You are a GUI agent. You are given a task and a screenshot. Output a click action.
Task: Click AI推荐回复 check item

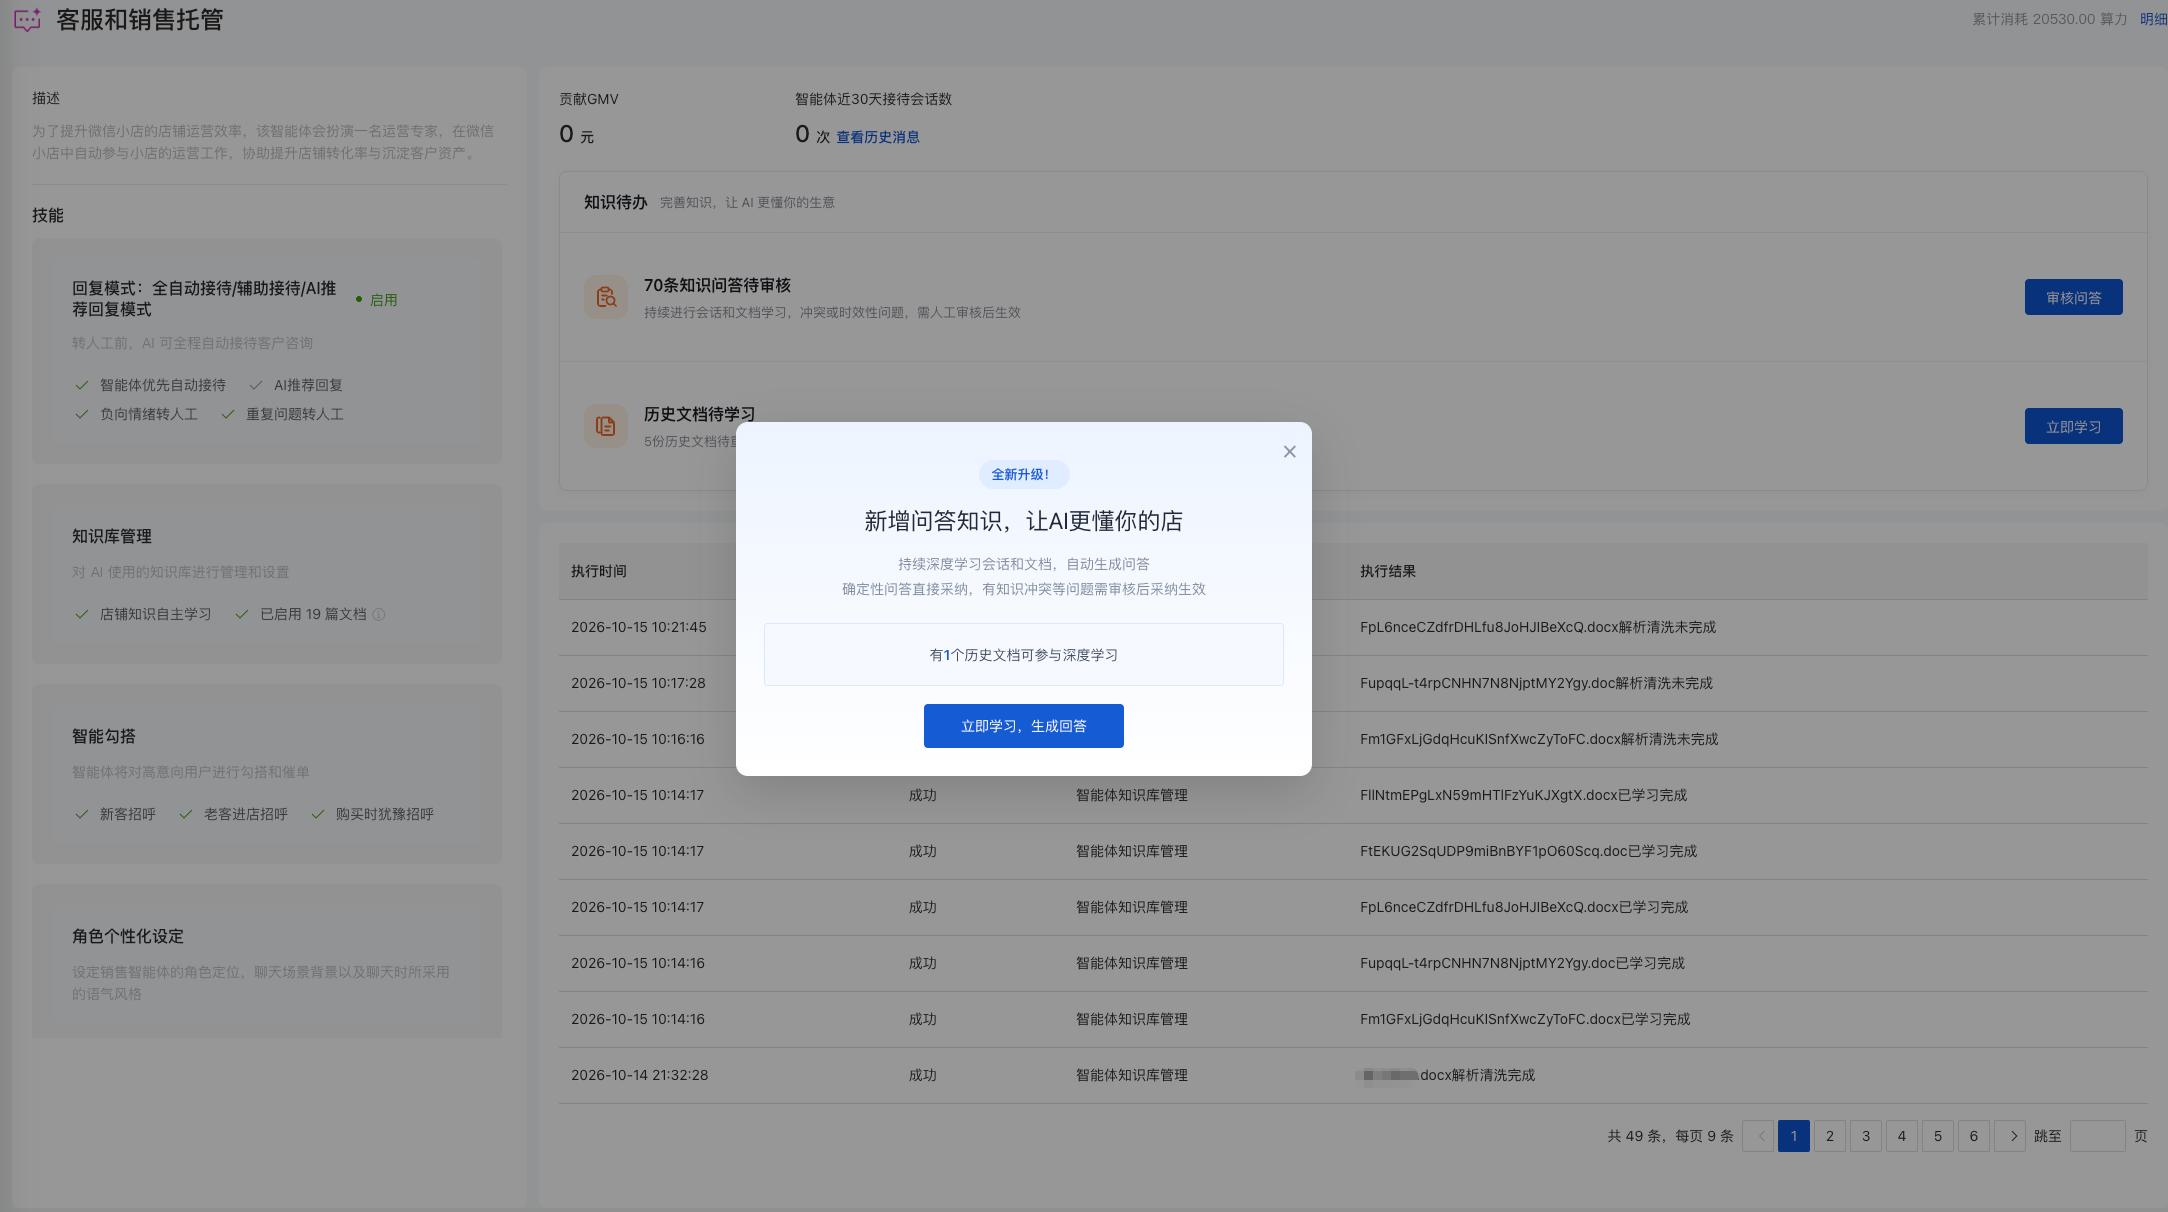click(x=296, y=385)
